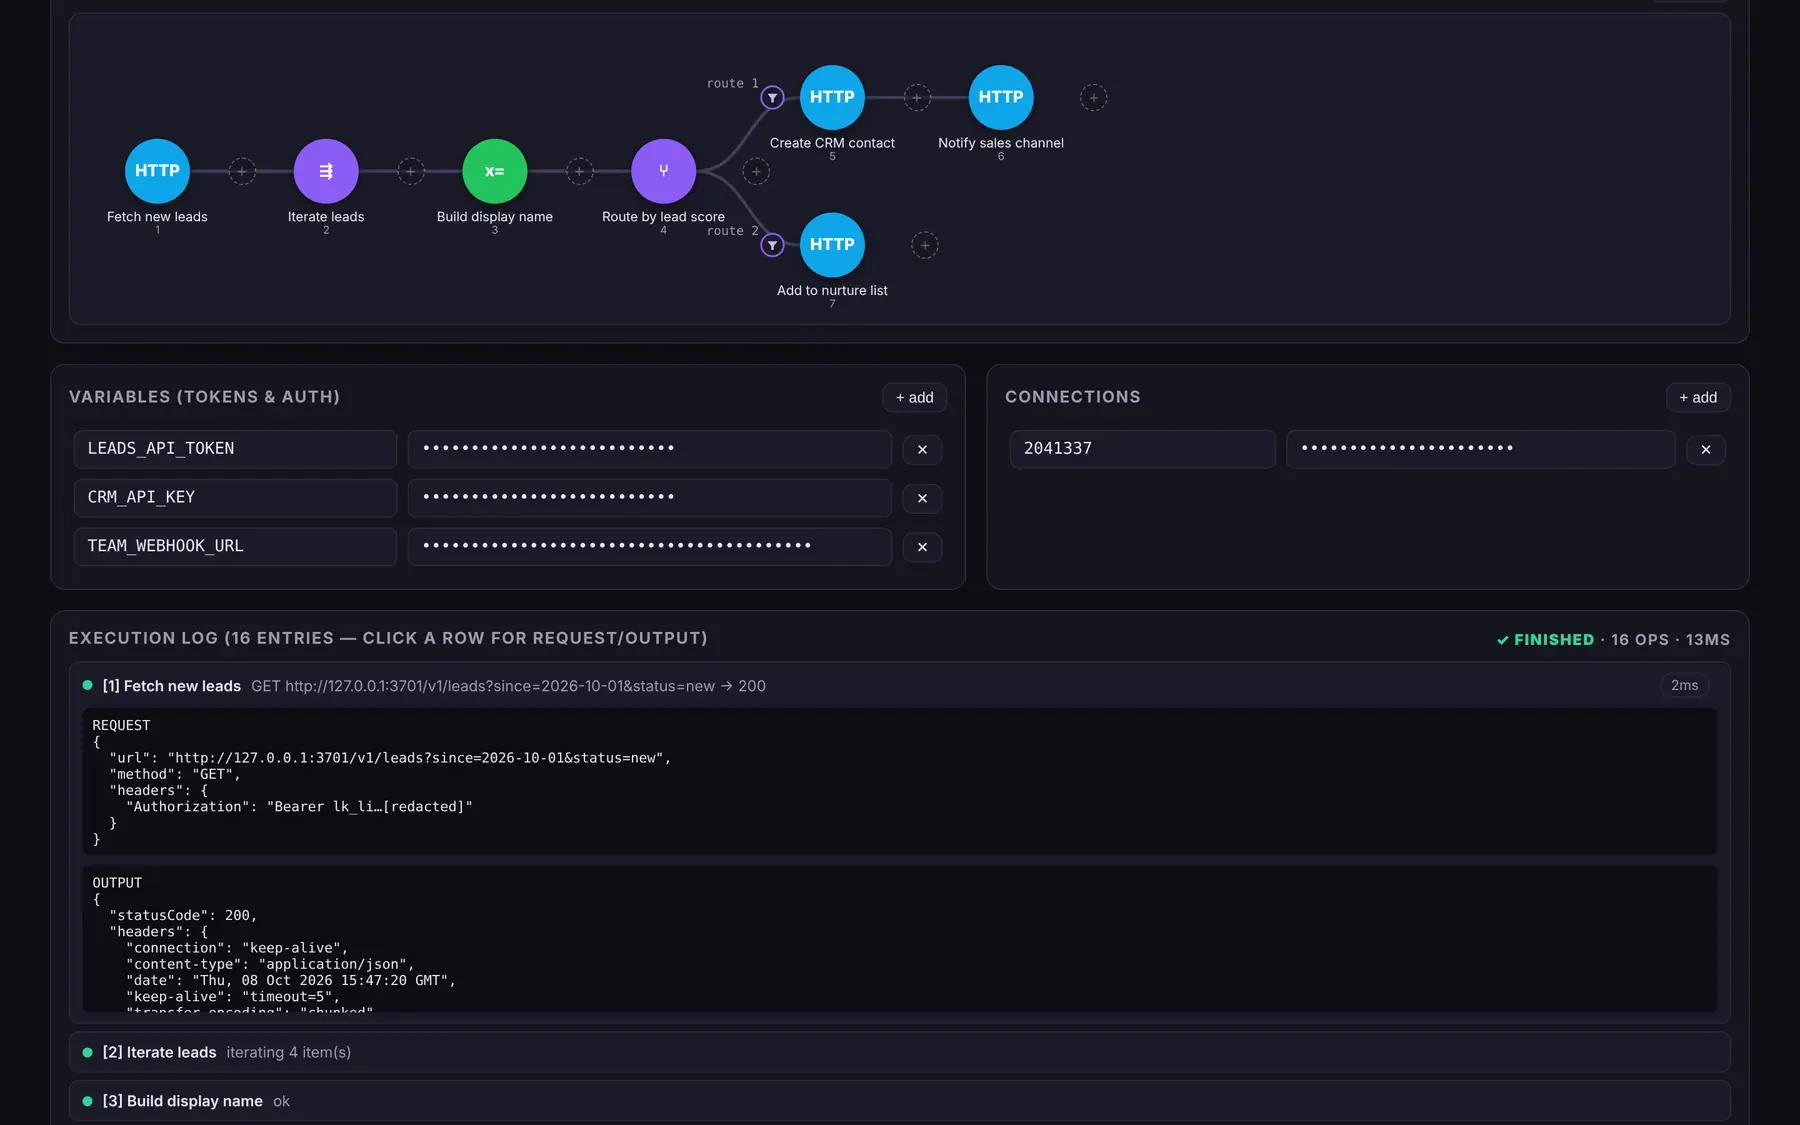Remove the CRM_API_KEY variable
Viewport: 1800px width, 1125px height.
coord(922,498)
